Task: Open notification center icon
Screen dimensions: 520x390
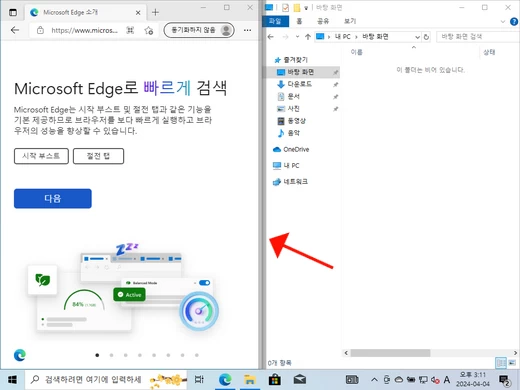Action: tap(505, 380)
